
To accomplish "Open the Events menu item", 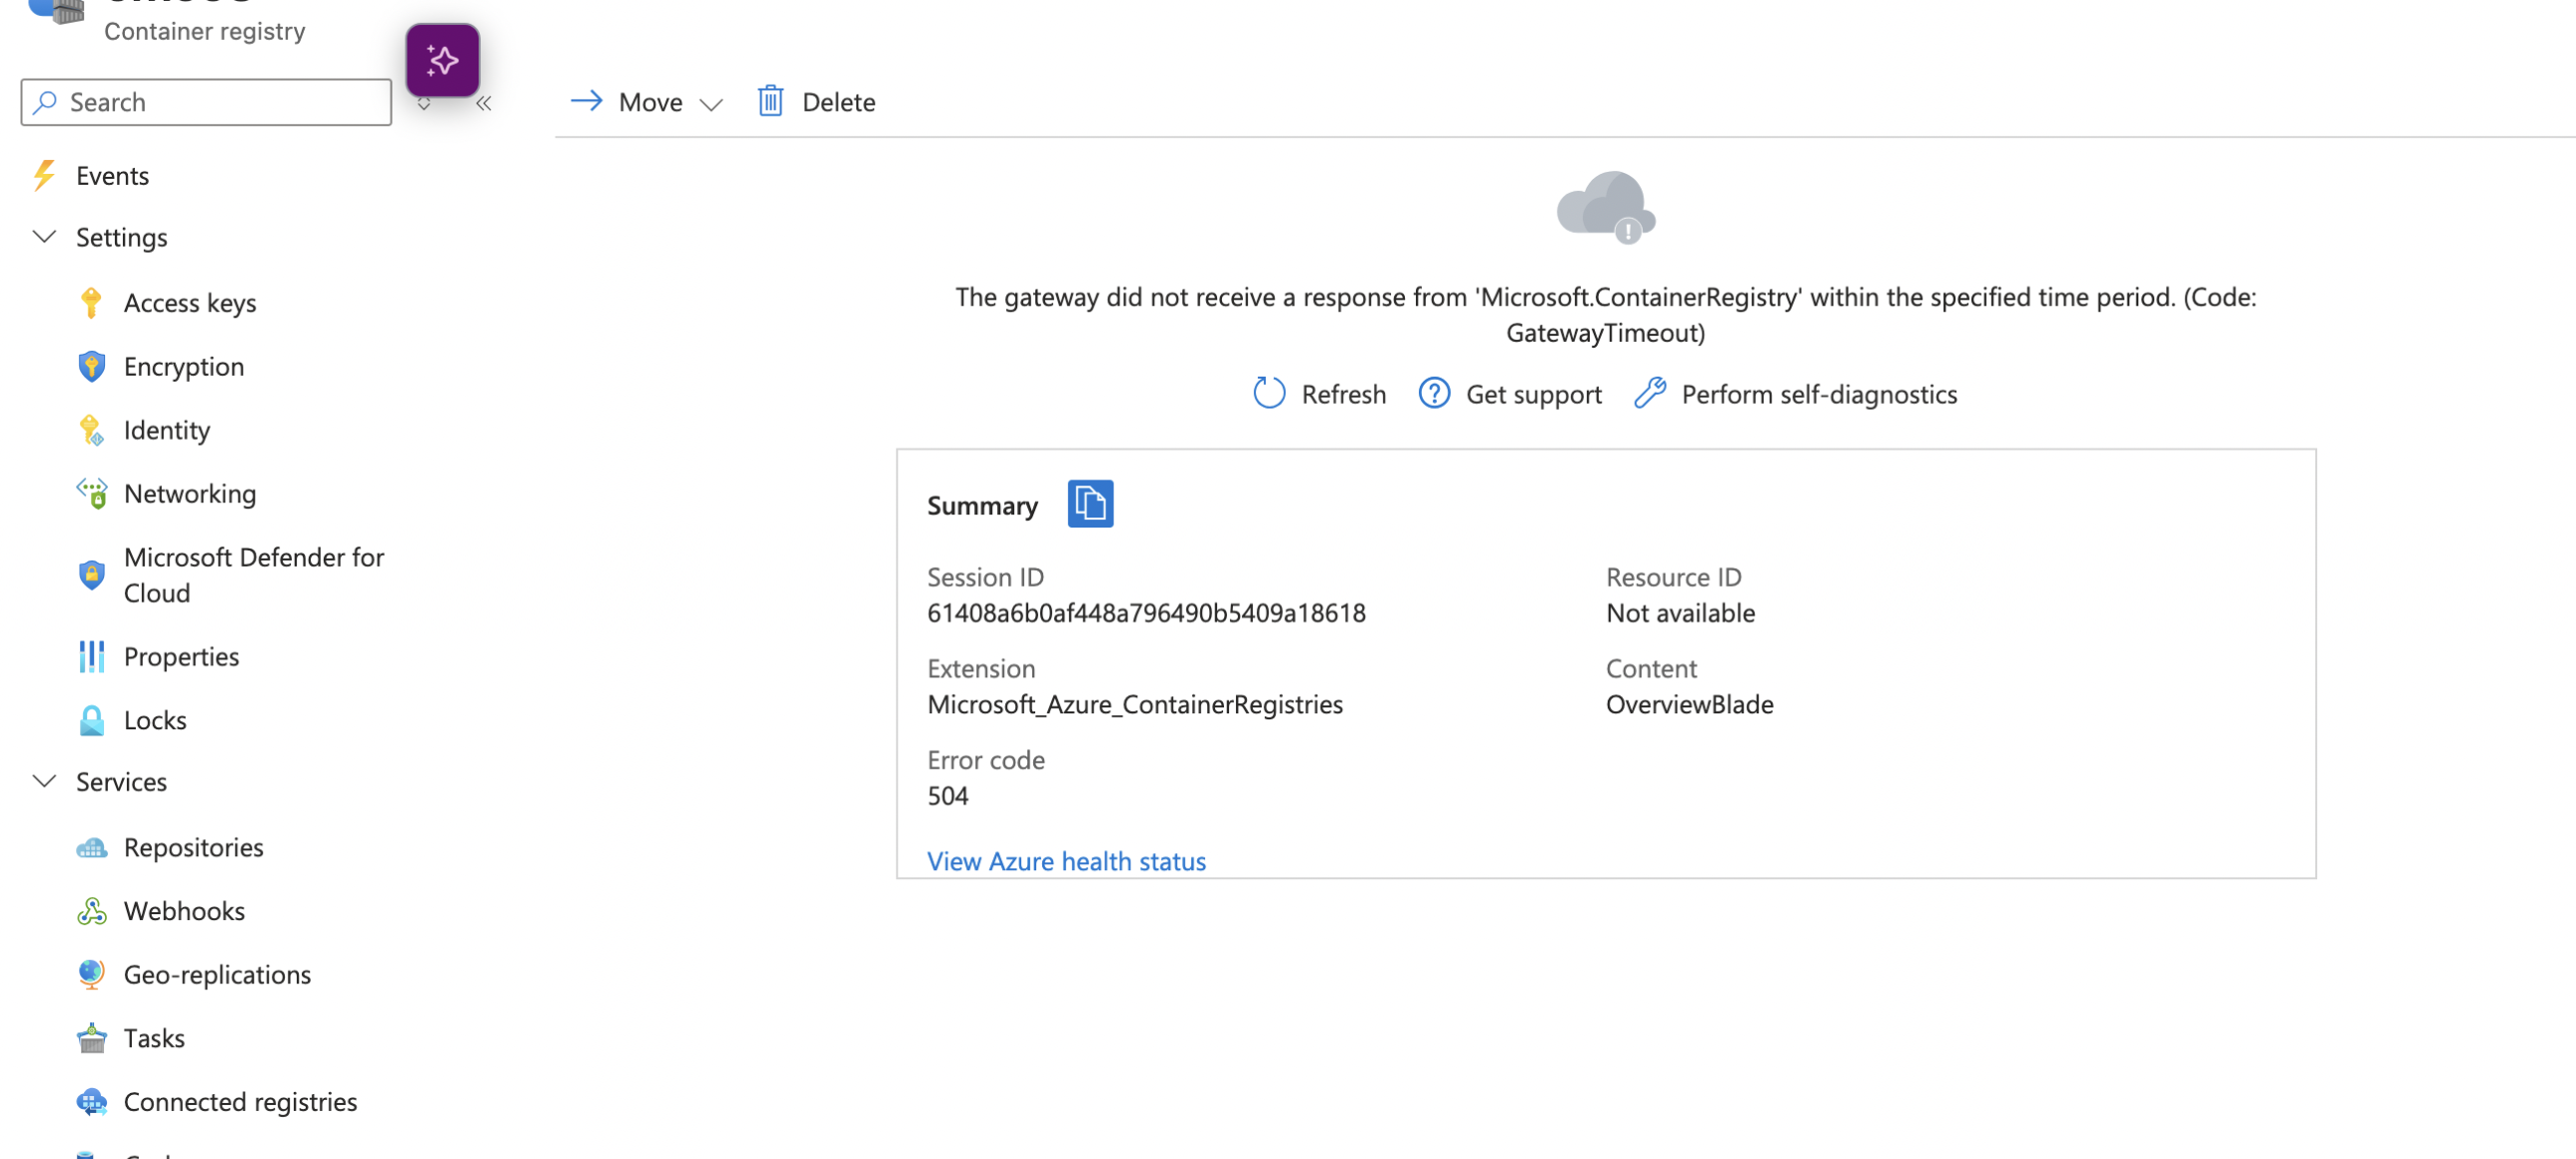I will [112, 175].
